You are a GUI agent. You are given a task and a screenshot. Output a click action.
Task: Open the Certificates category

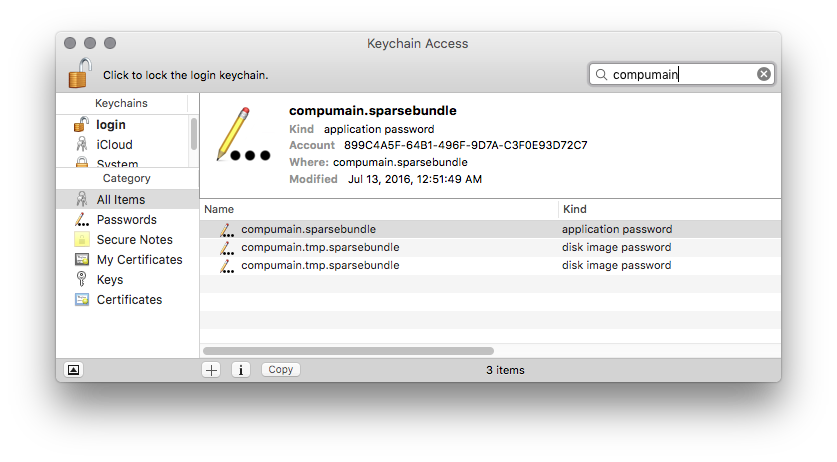(x=127, y=300)
